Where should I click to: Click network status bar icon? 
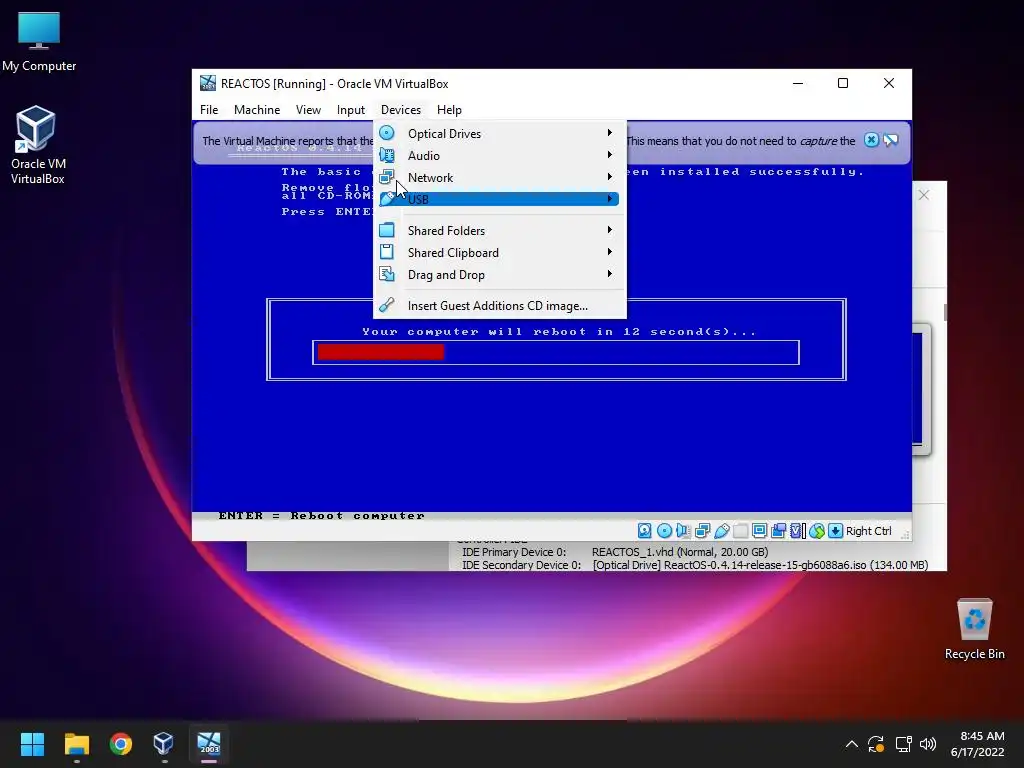[x=703, y=531]
